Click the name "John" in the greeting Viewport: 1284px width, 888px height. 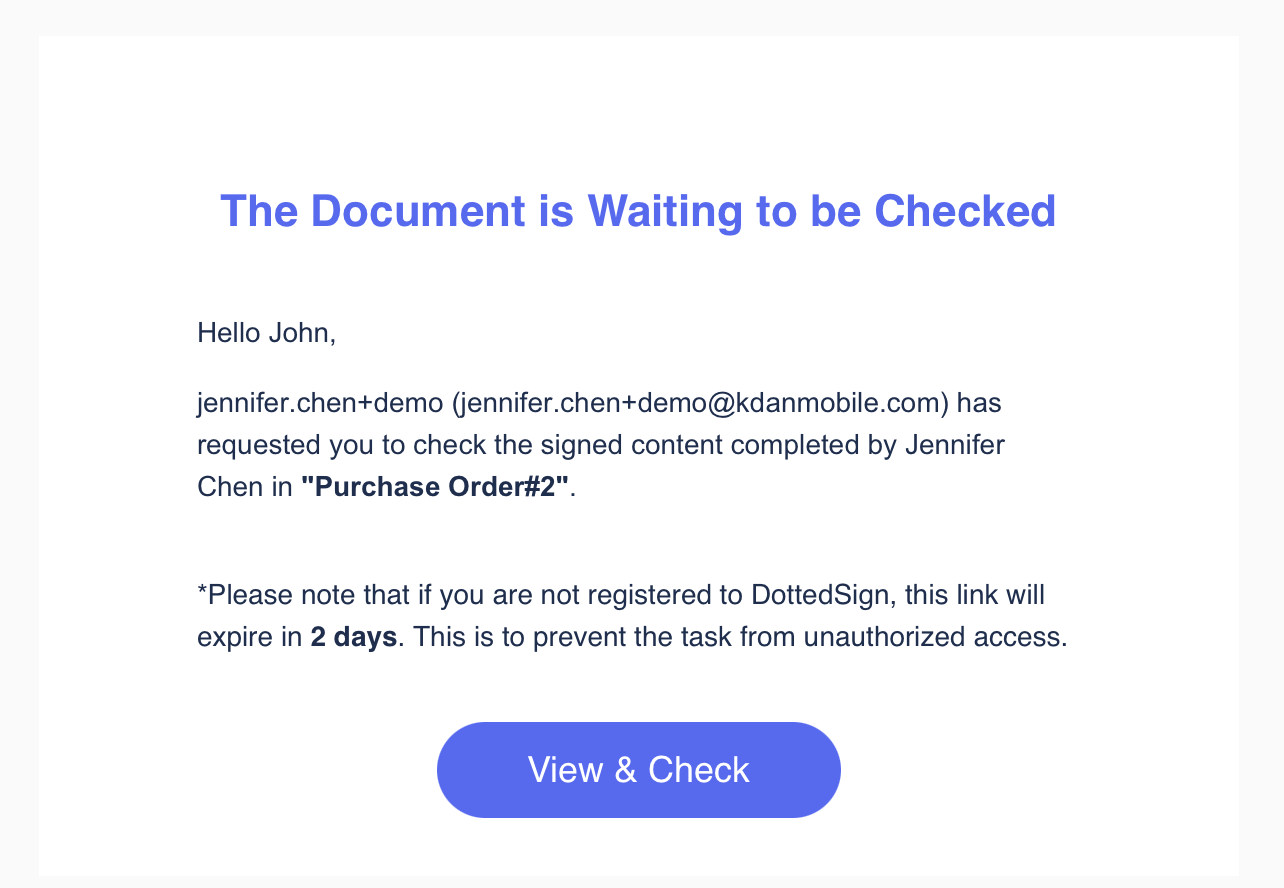click(x=299, y=332)
